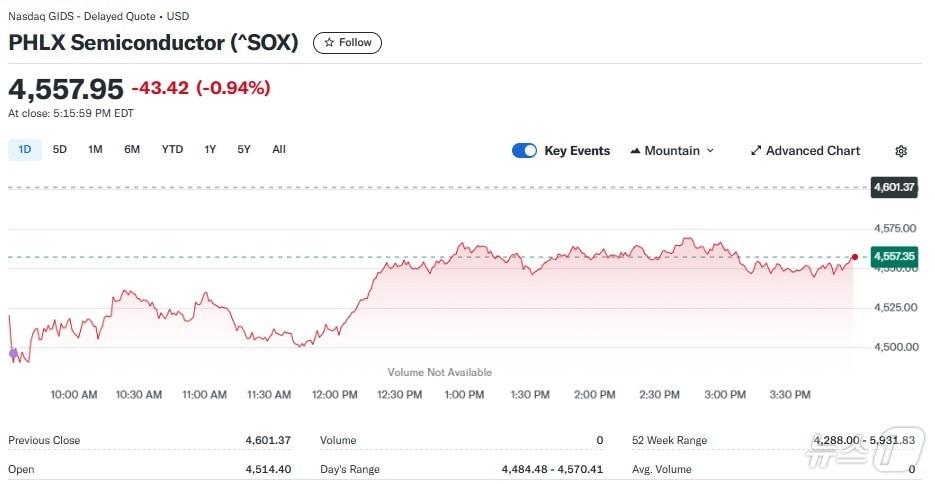Open the Advanced Chart link

(x=812, y=151)
